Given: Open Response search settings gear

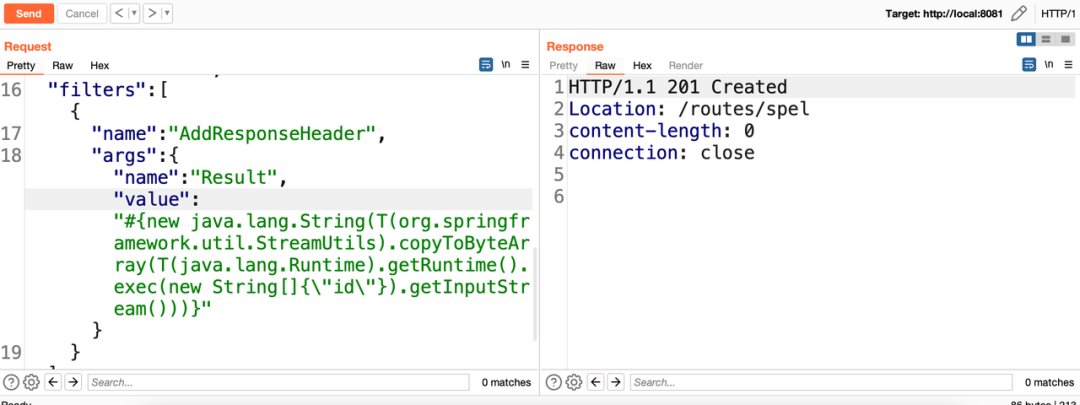Looking at the screenshot, I should 574,382.
